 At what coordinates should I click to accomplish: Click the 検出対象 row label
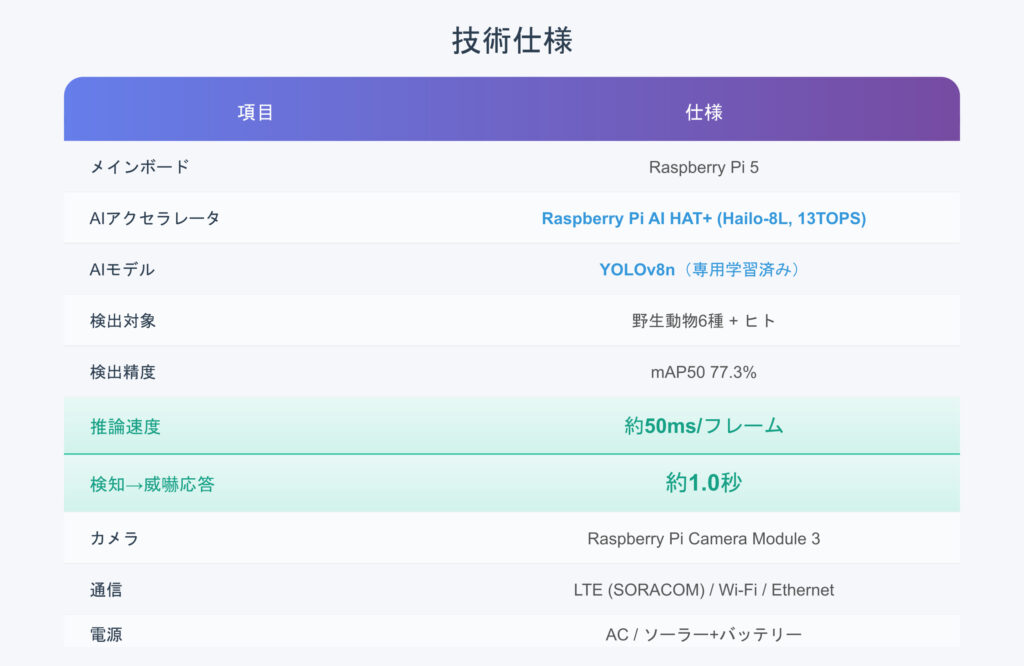point(122,321)
